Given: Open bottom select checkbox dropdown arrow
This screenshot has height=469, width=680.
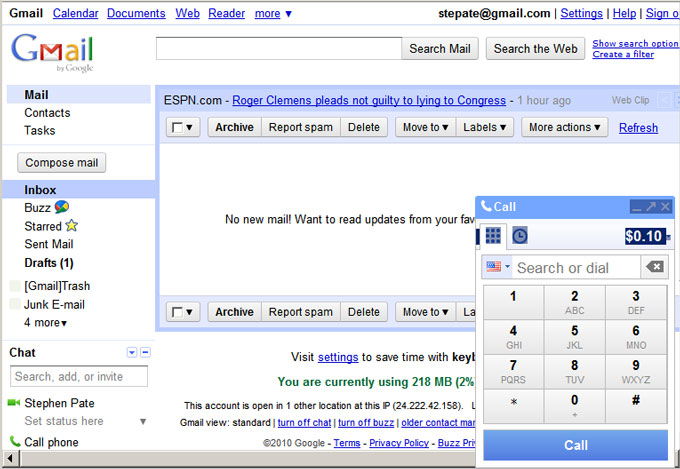Looking at the screenshot, I should (x=189, y=312).
